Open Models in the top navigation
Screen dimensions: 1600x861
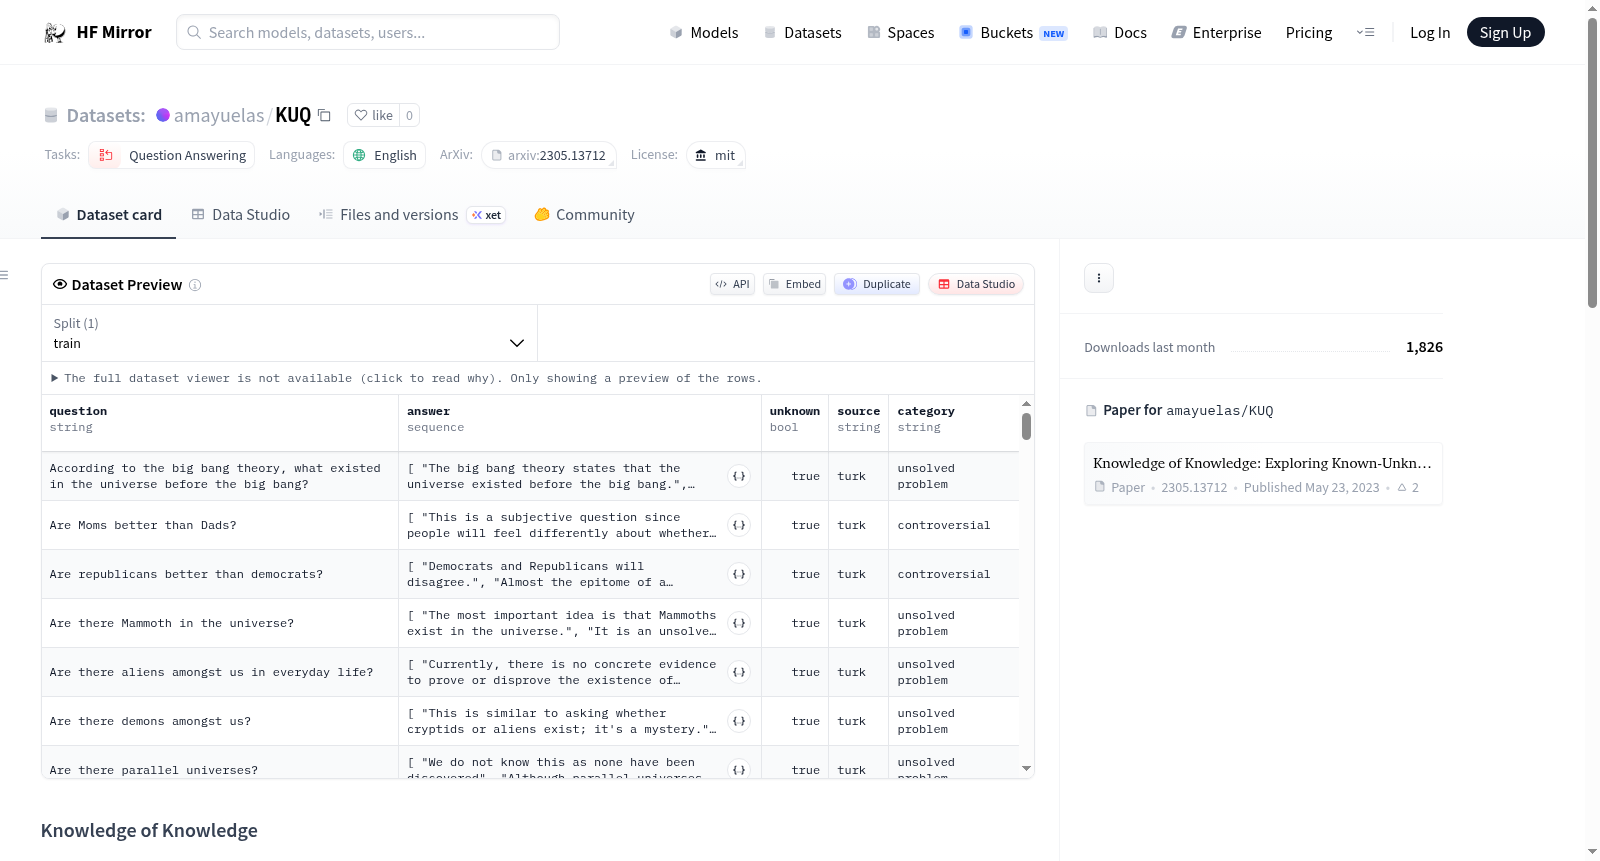point(704,33)
